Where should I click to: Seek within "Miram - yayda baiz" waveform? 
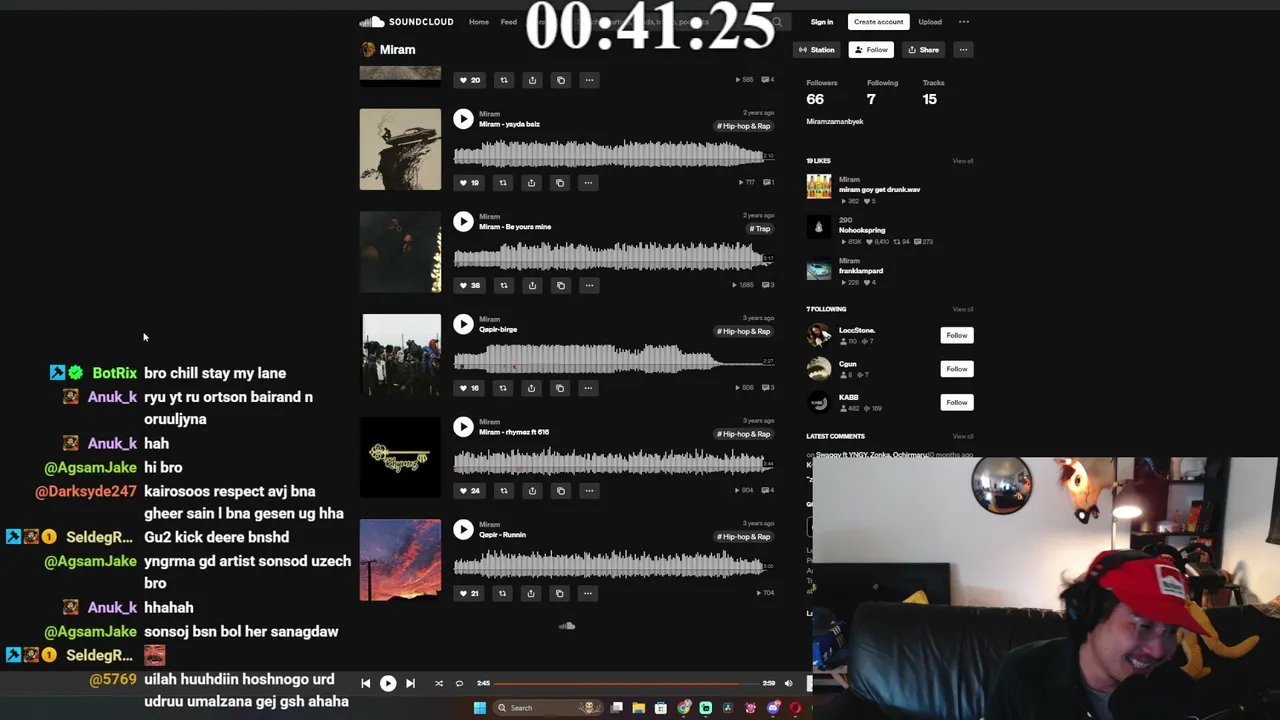click(613, 153)
